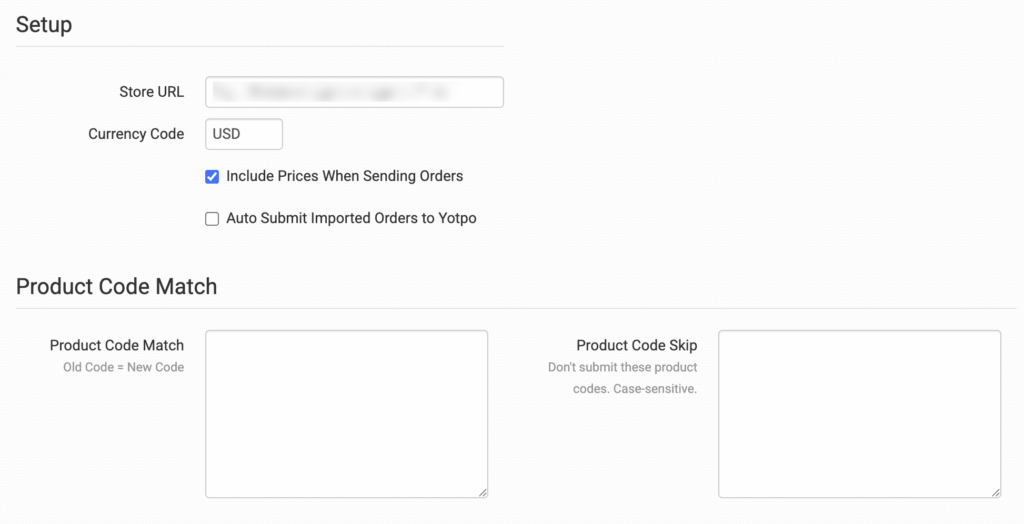Screen dimensions: 1024x524
Task: Click the "Product Code Match" textarea label
Action: pyautogui.click(x=117, y=346)
